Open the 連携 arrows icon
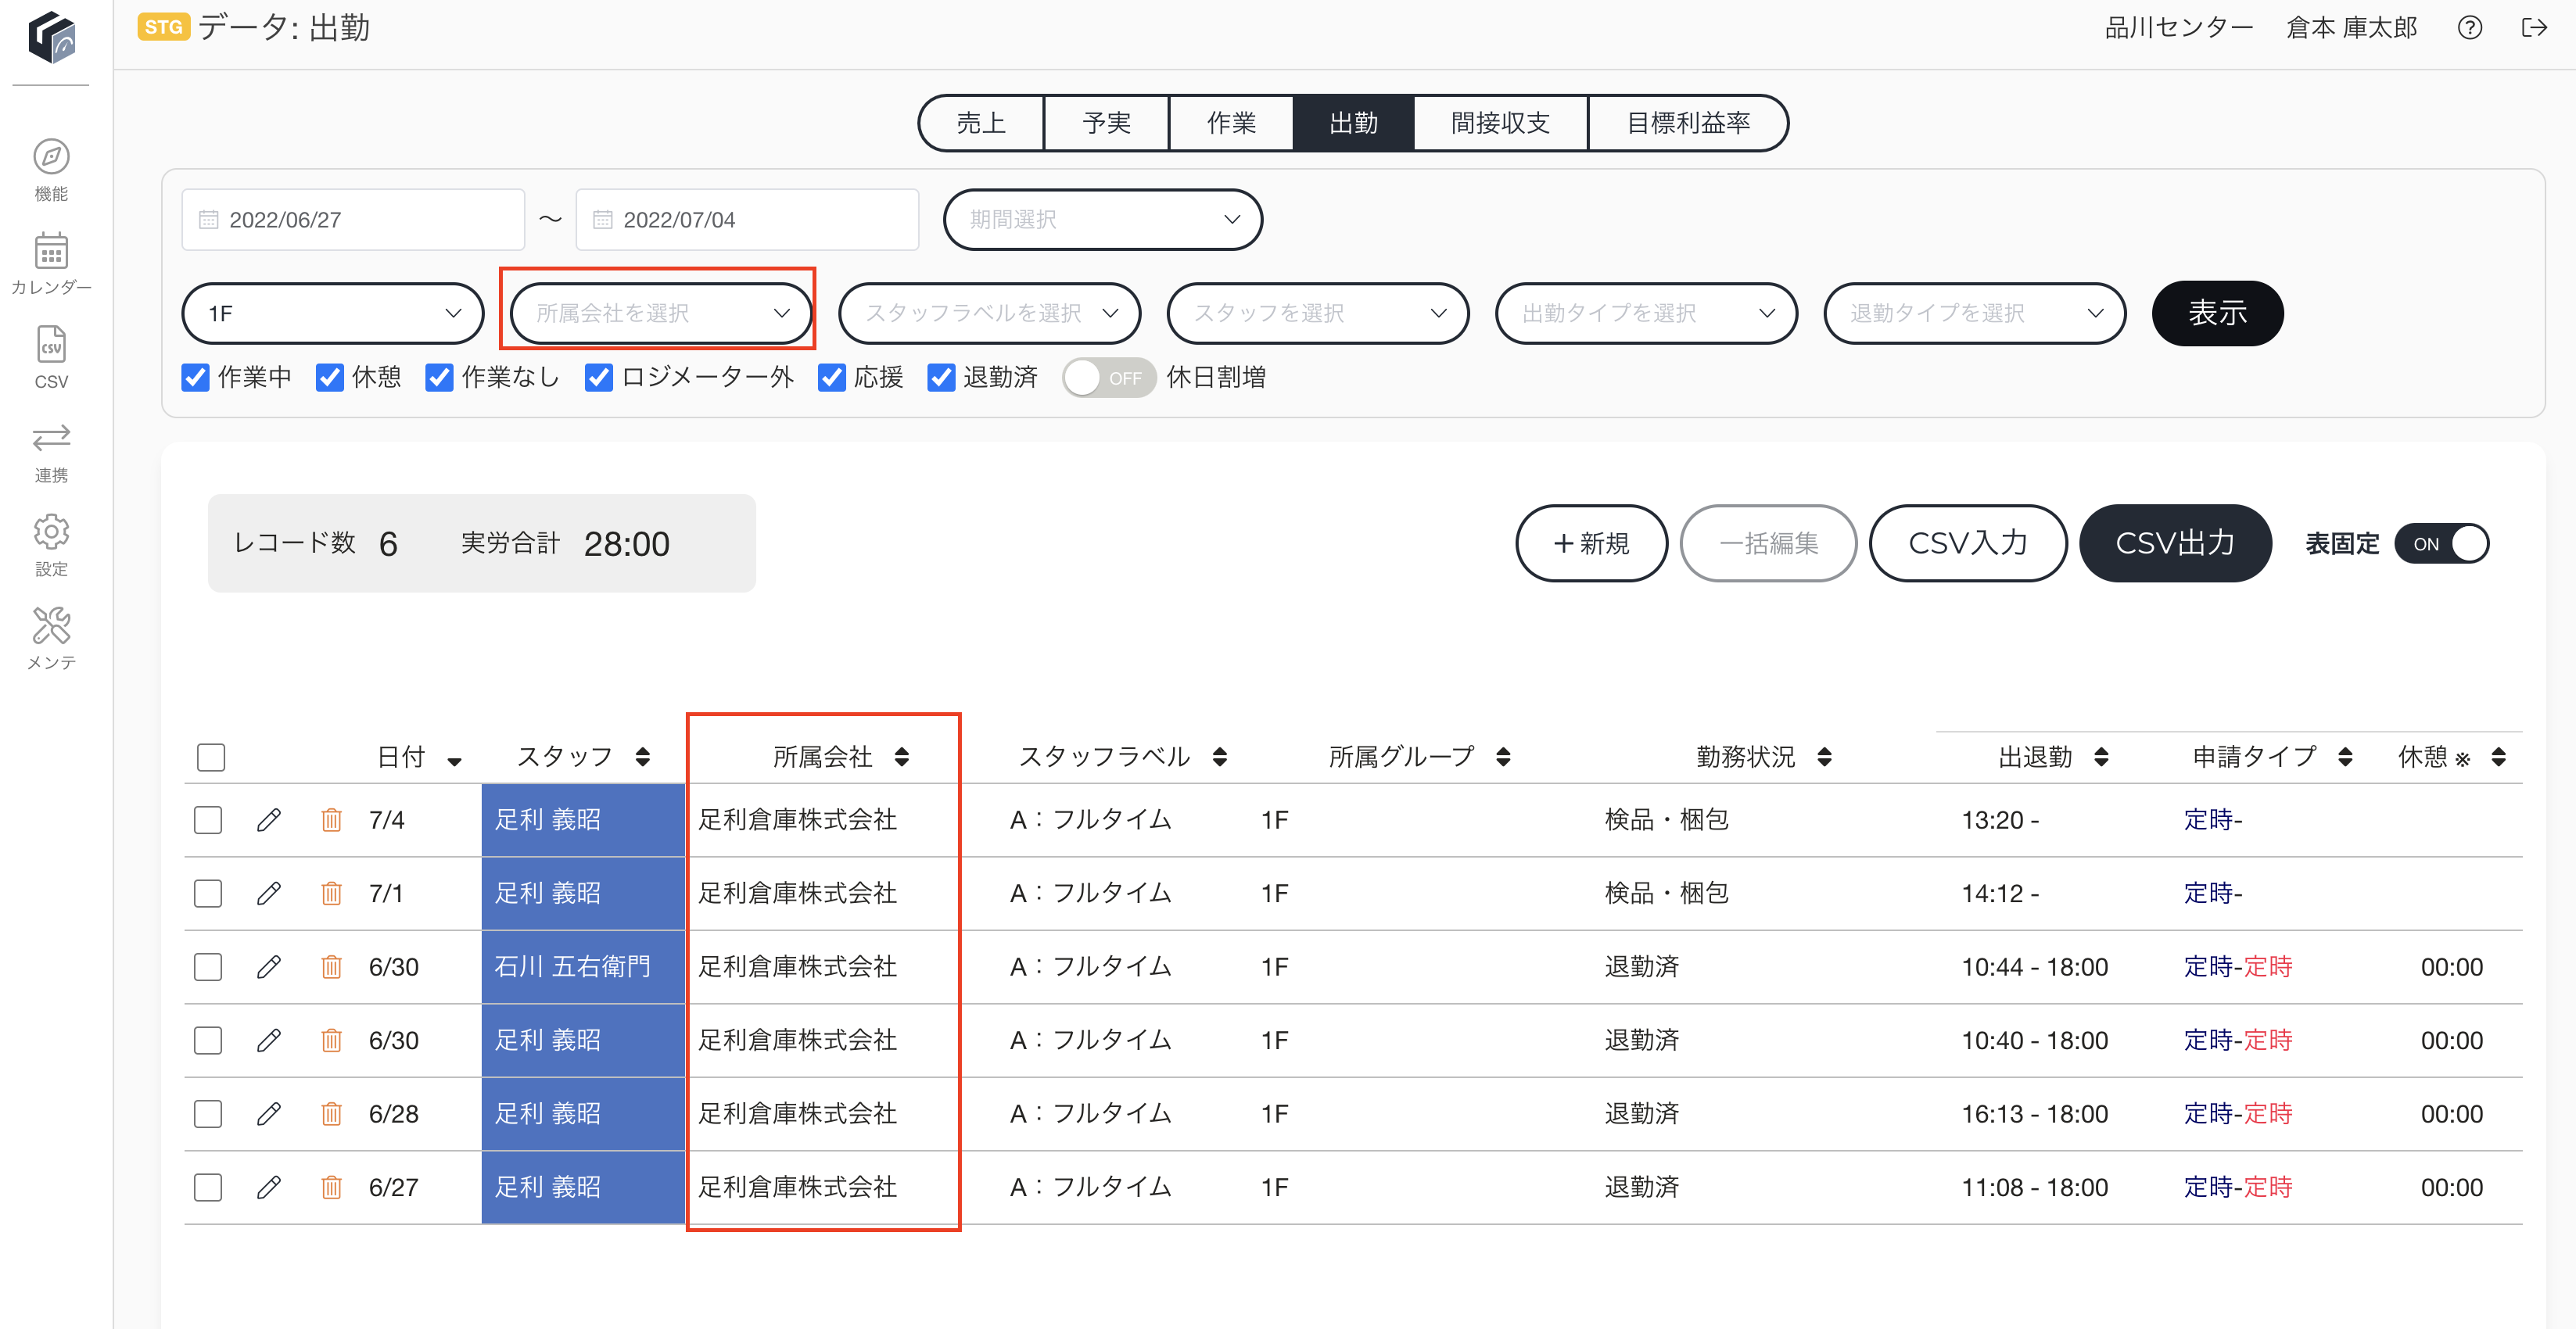 pos(51,438)
